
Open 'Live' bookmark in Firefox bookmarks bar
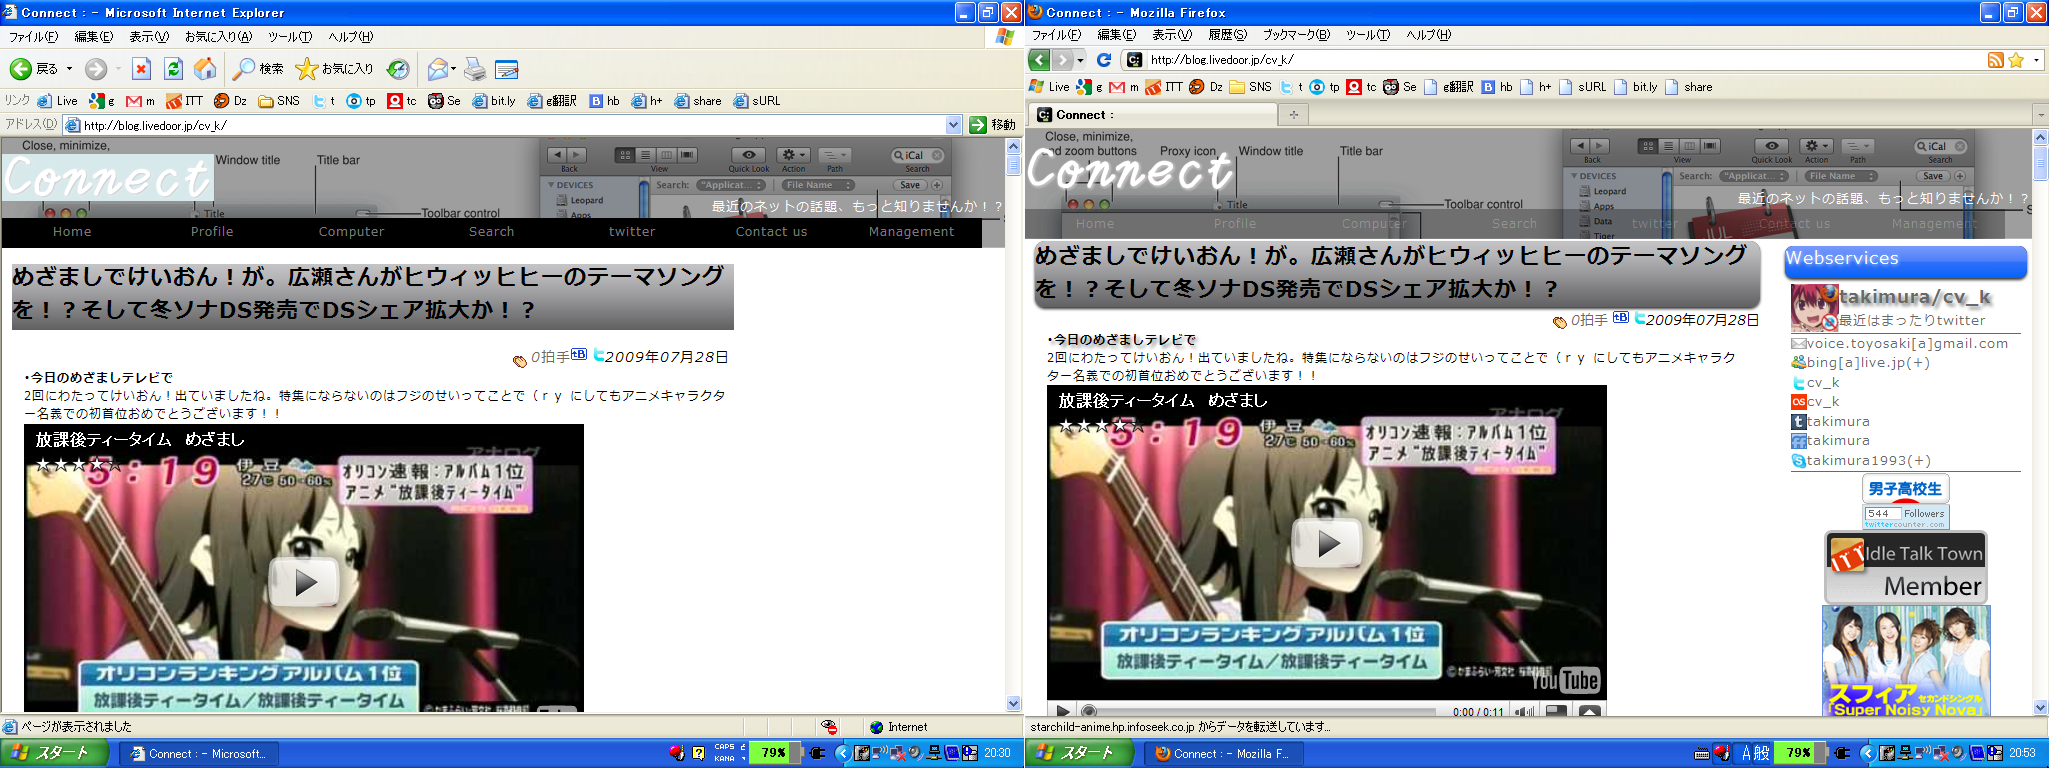1049,87
